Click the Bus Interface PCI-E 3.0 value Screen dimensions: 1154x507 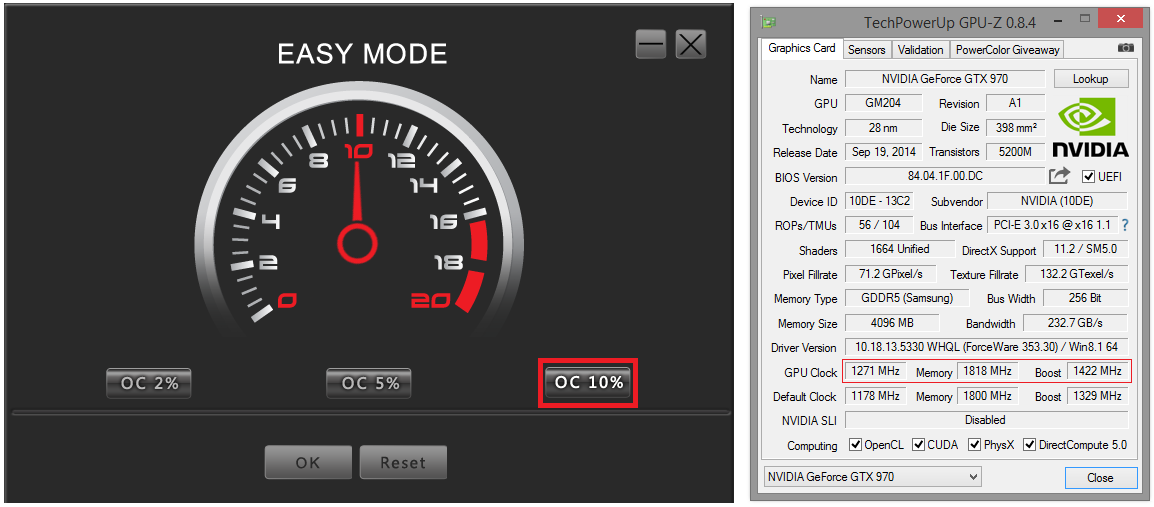coord(1052,225)
